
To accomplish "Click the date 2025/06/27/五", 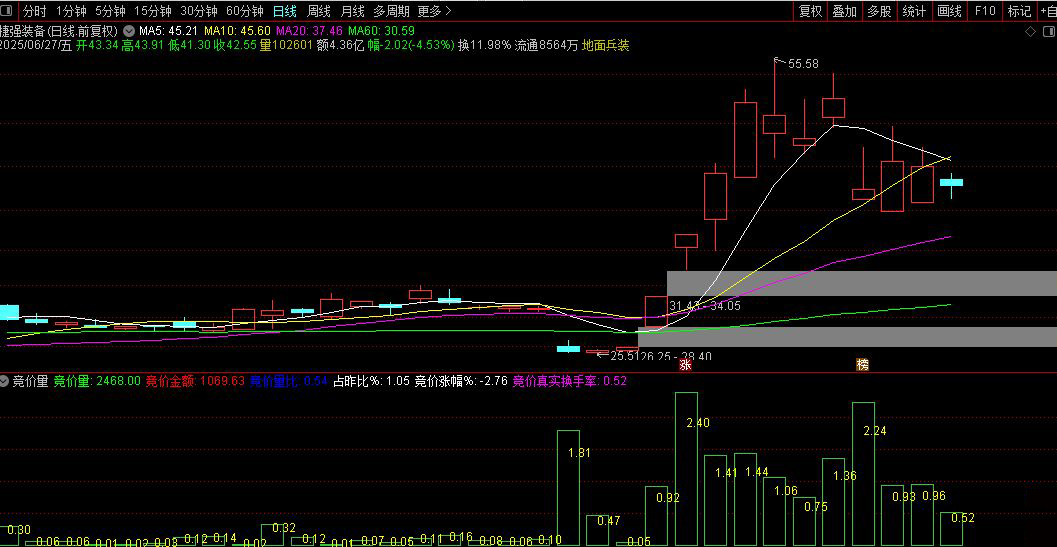I will point(36,46).
